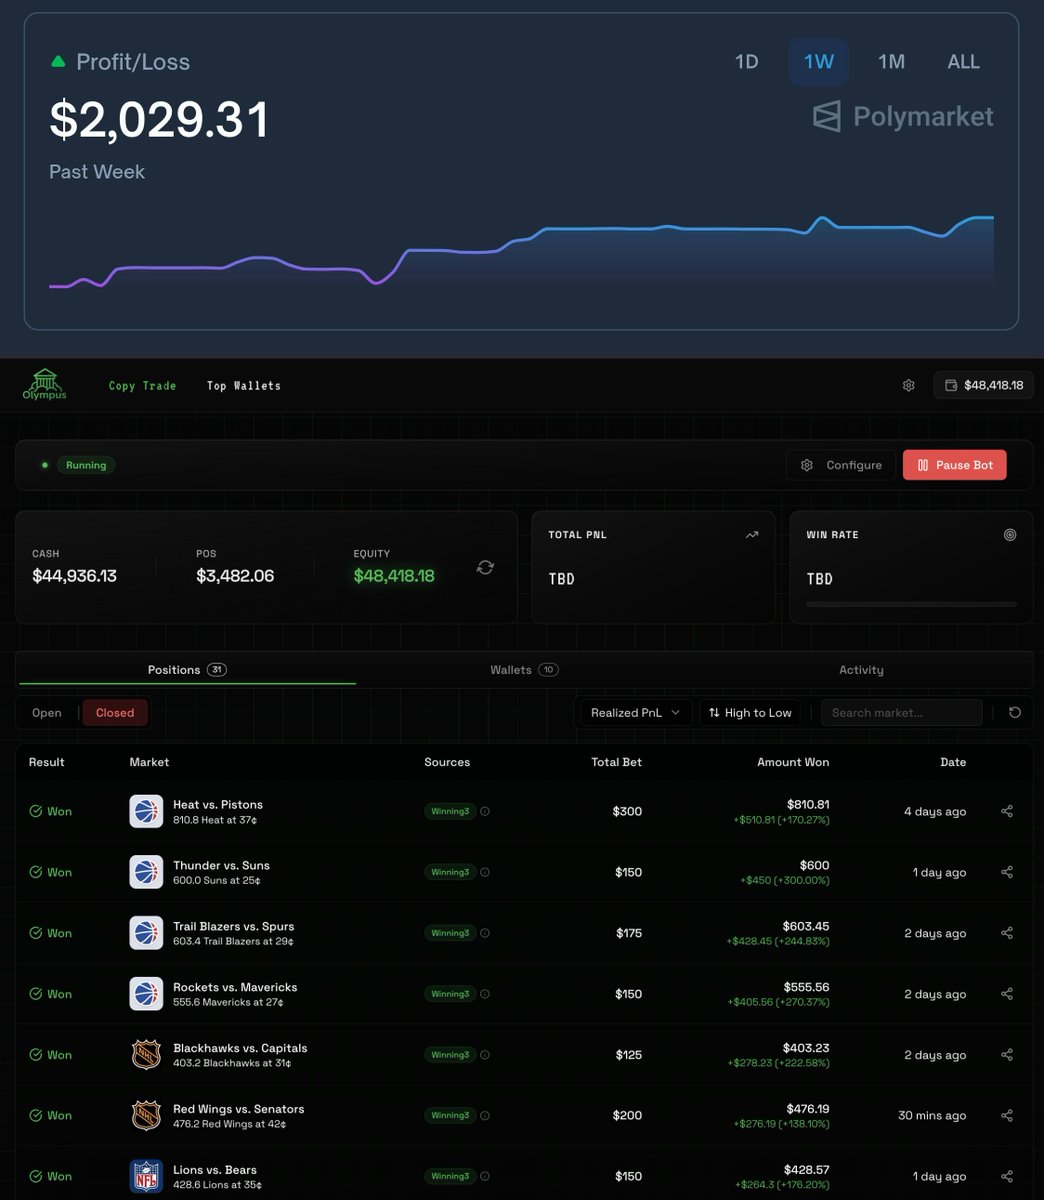Image resolution: width=1044 pixels, height=1200 pixels.
Task: Select the 1W time range
Action: pos(819,62)
